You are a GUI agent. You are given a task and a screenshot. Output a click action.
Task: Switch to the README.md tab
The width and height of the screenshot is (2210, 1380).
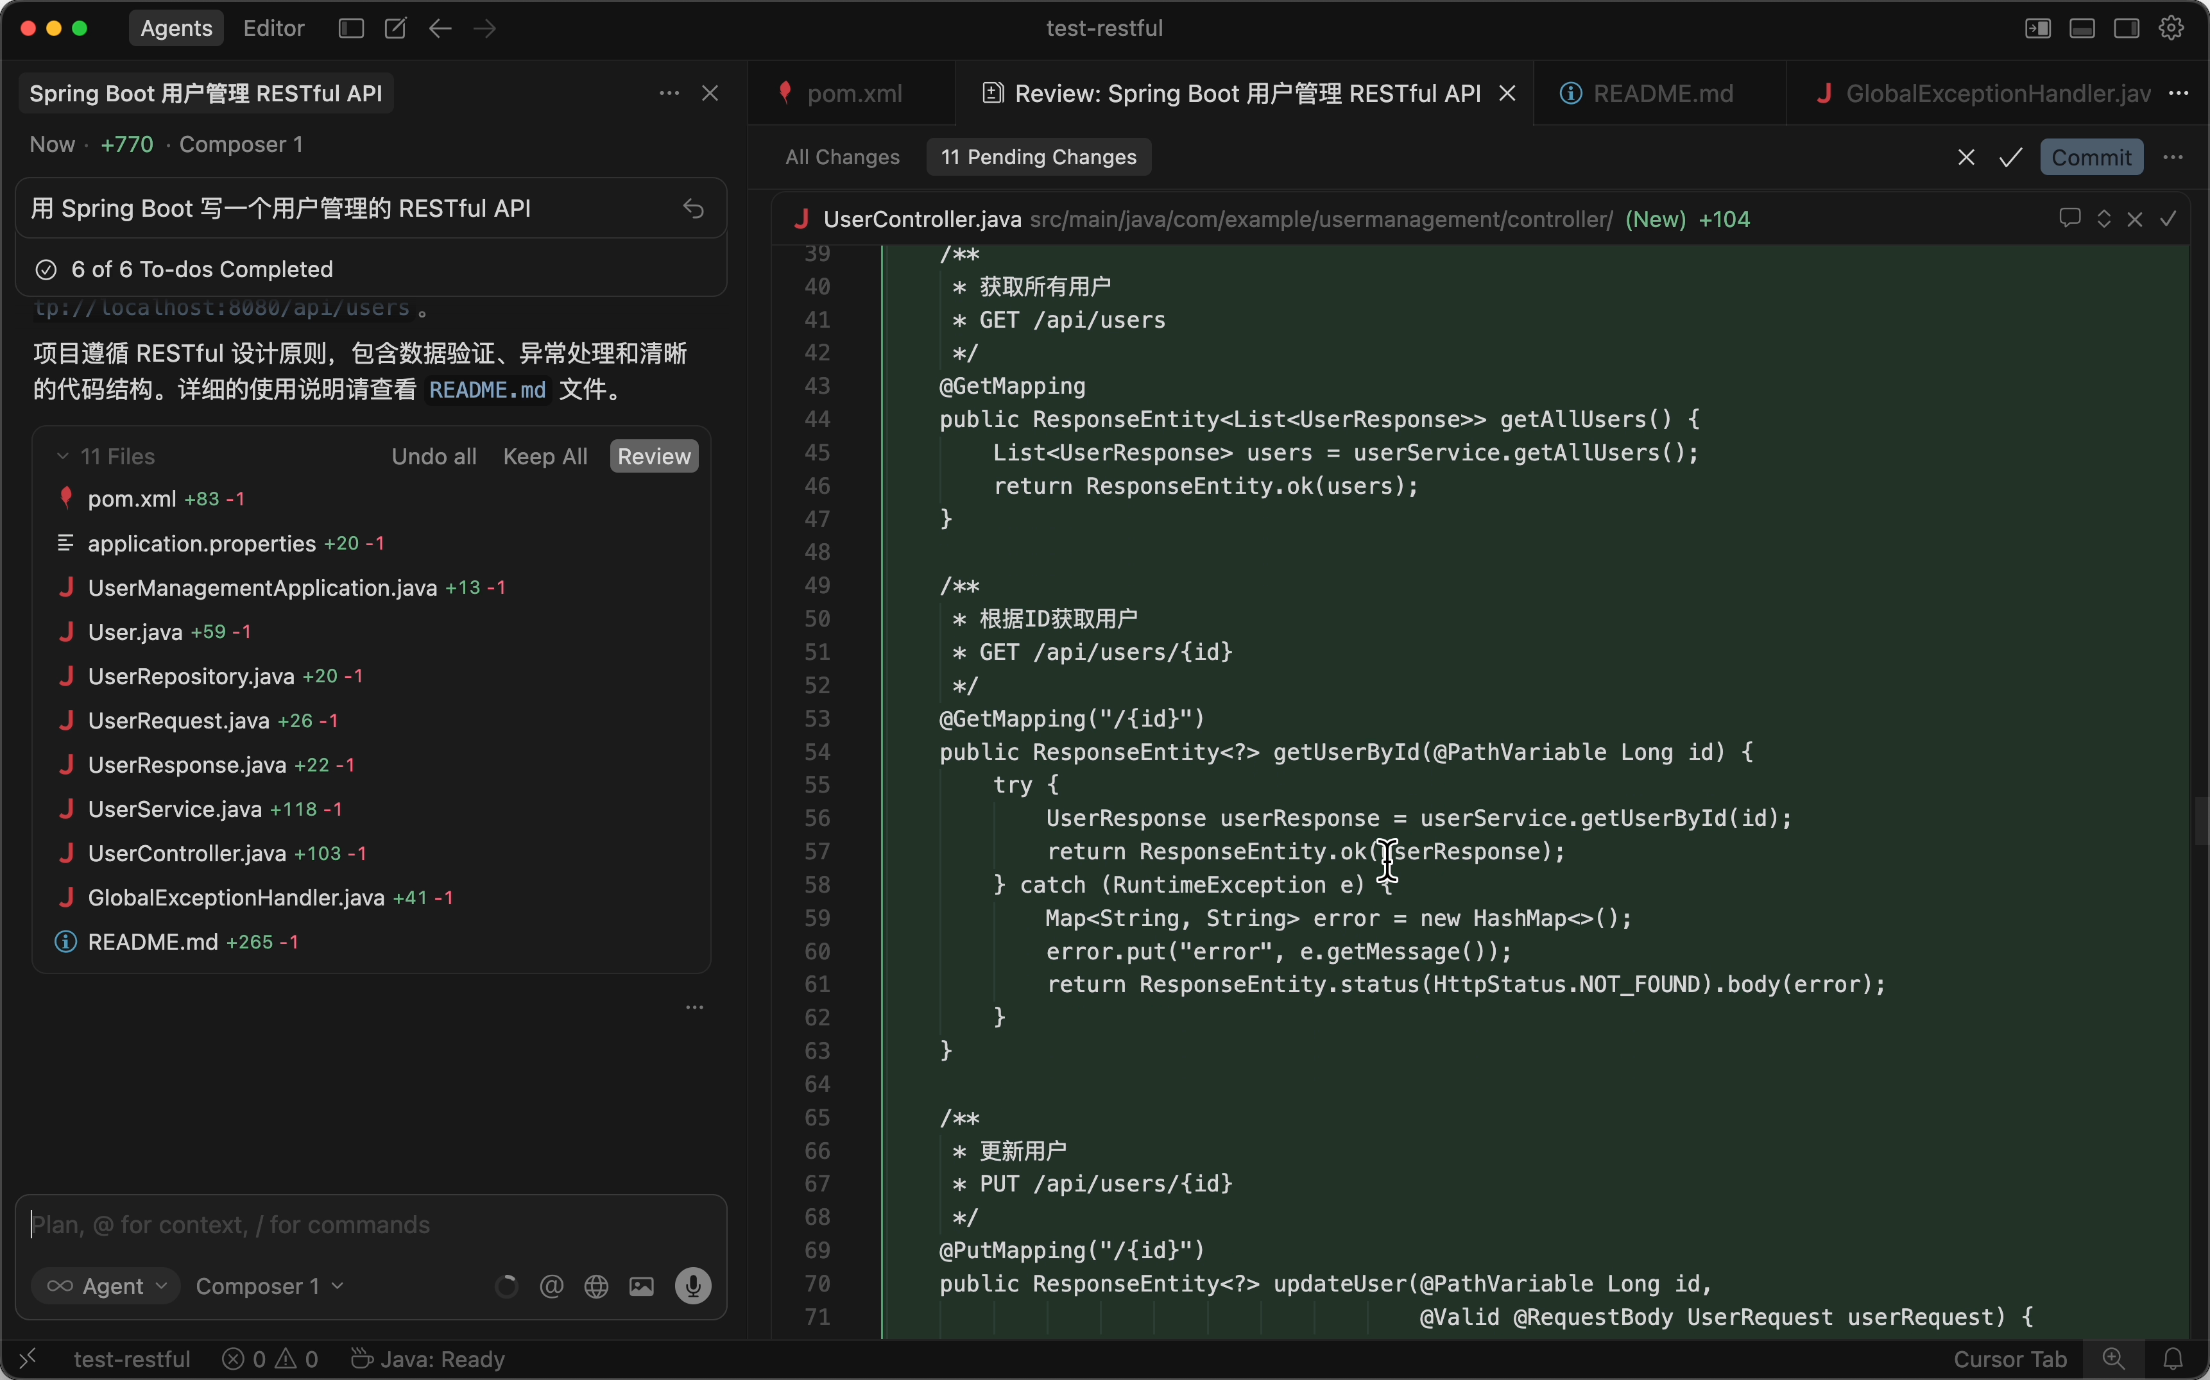click(x=1661, y=93)
